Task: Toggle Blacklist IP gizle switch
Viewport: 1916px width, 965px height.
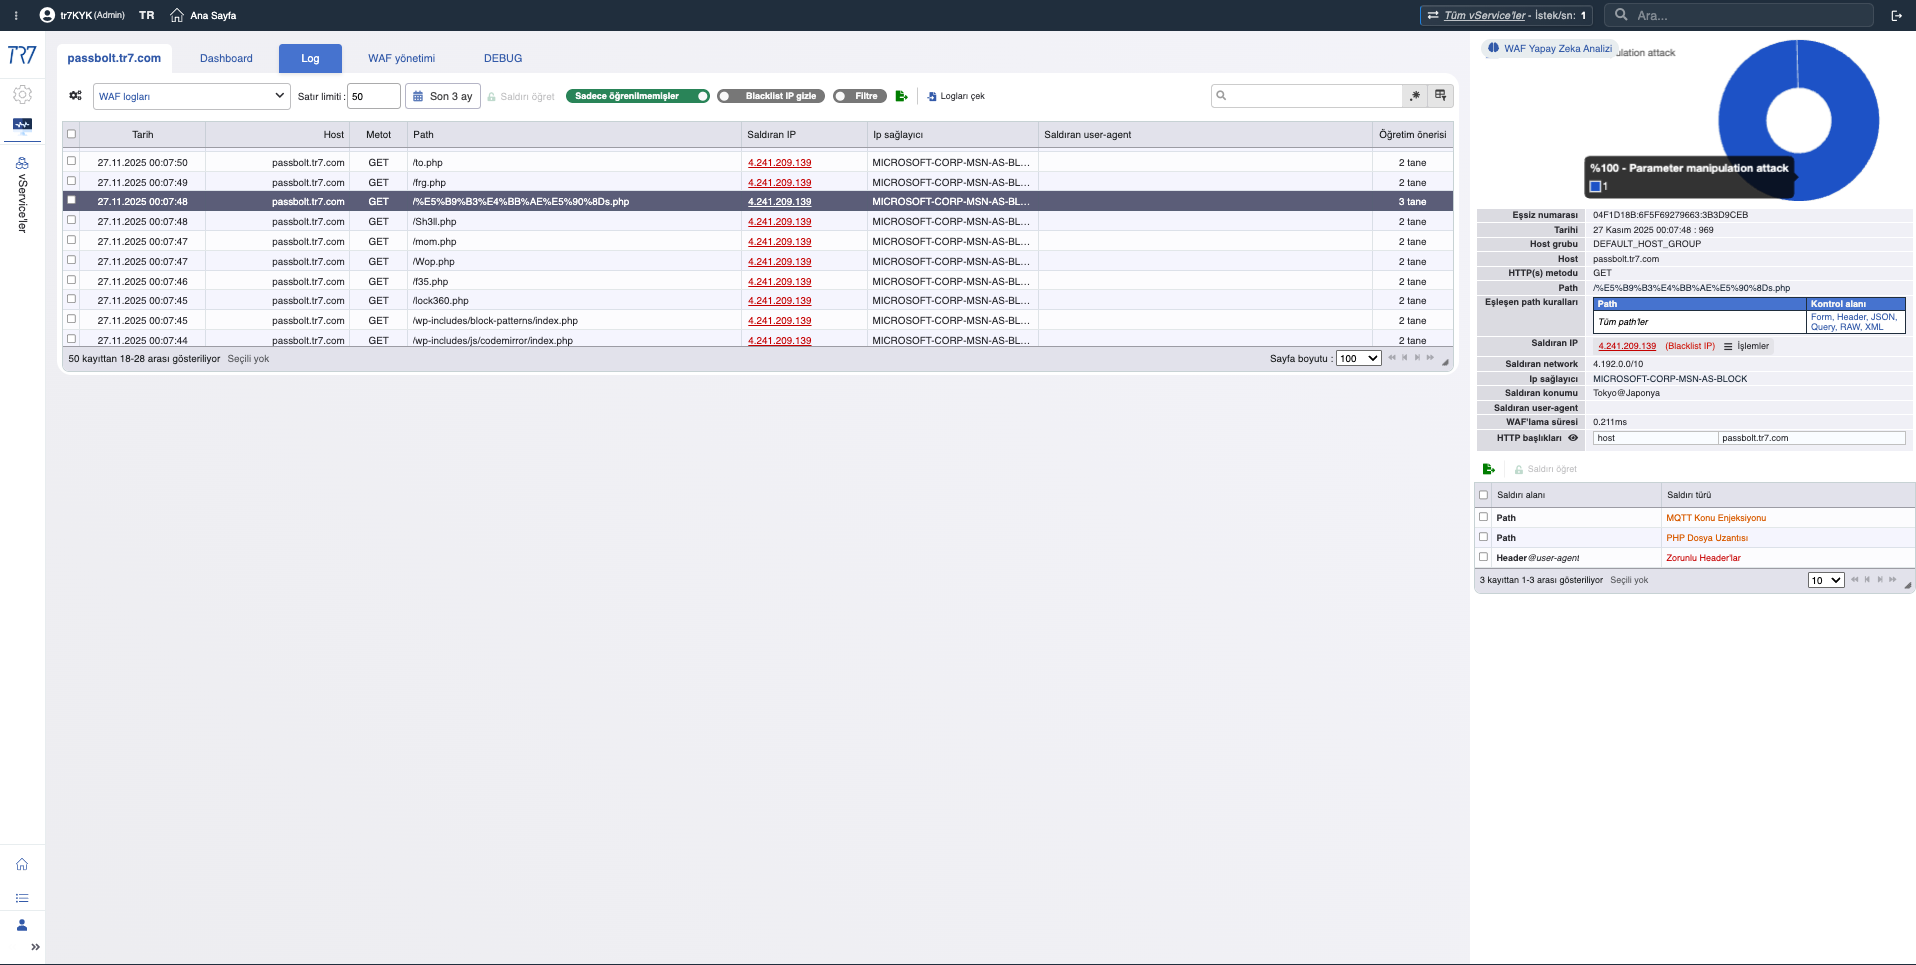Action: [x=771, y=96]
